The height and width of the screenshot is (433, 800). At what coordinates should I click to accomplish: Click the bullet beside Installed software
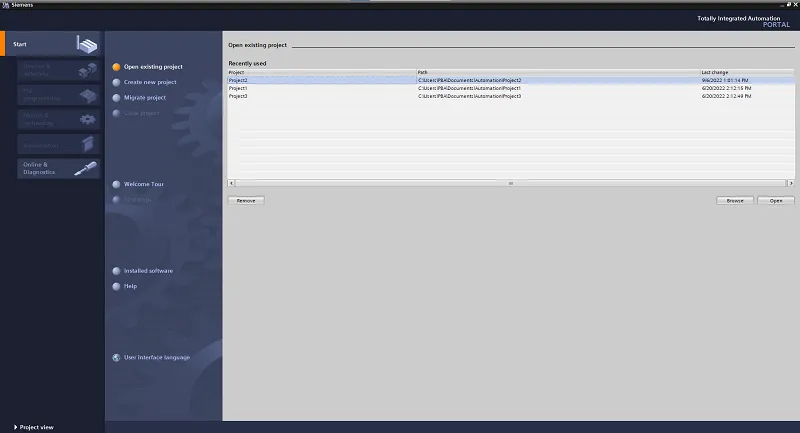[x=116, y=271]
